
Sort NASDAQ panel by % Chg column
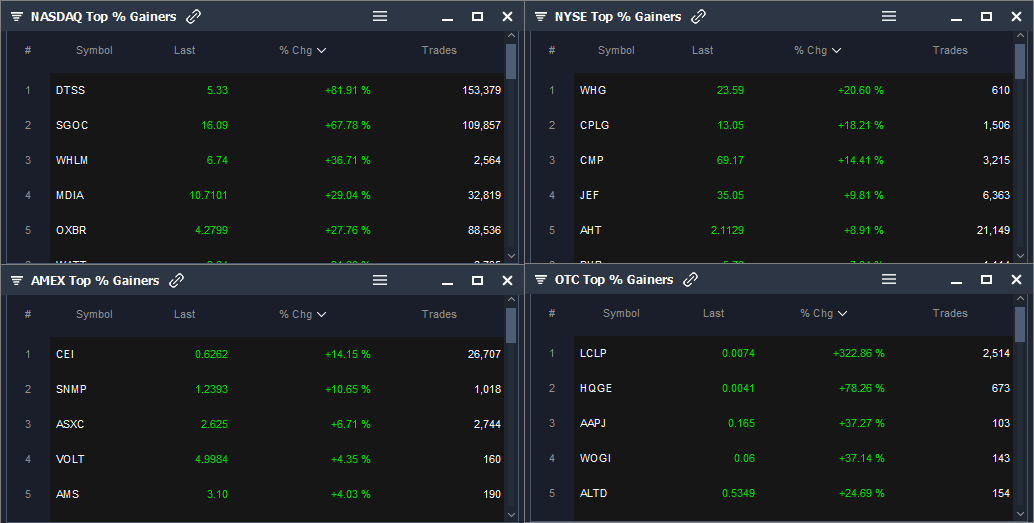click(302, 50)
